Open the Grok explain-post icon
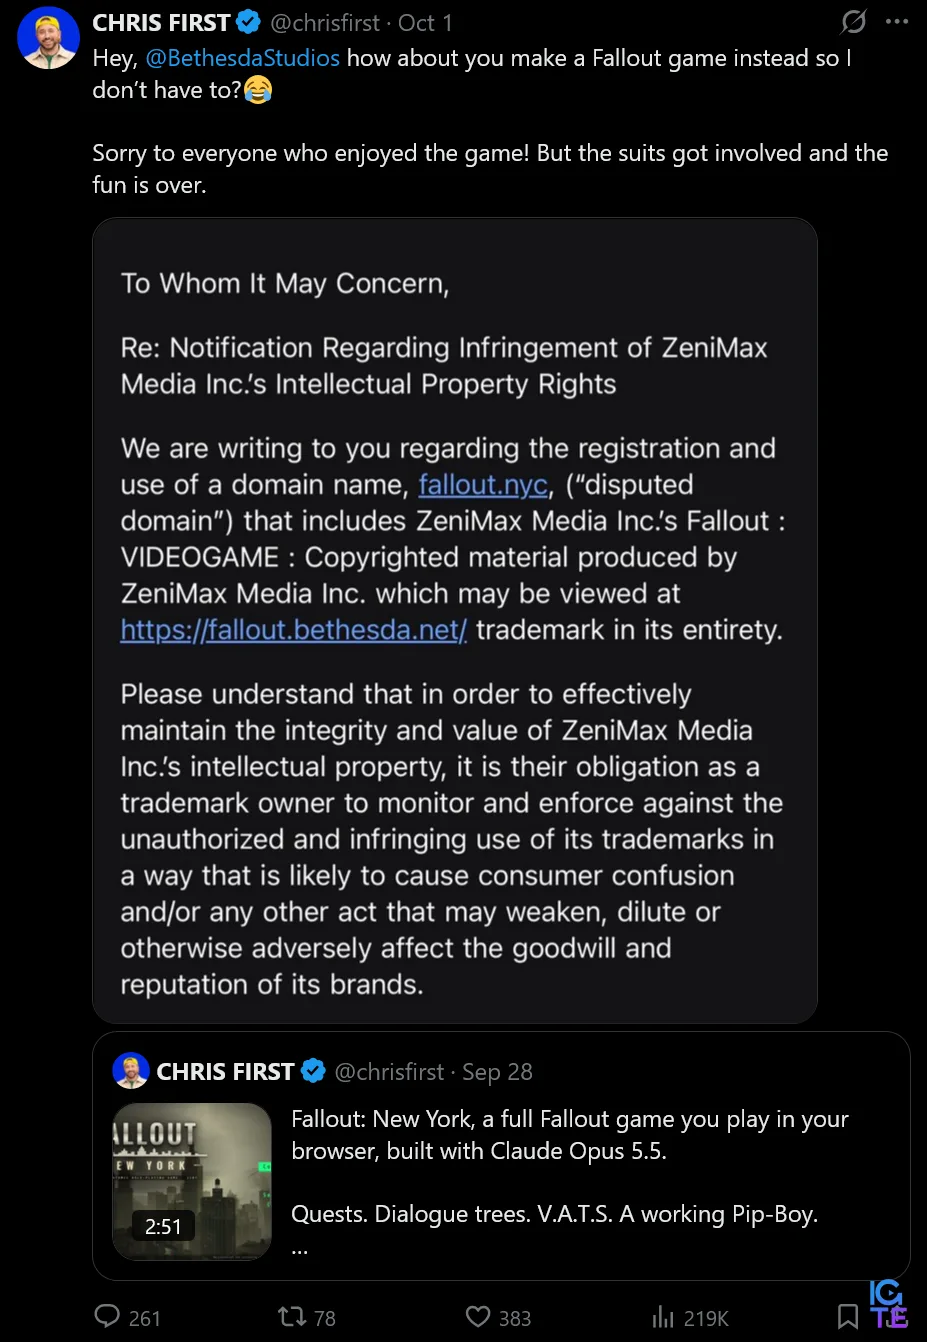This screenshot has height=1342, width=927. coord(853,21)
